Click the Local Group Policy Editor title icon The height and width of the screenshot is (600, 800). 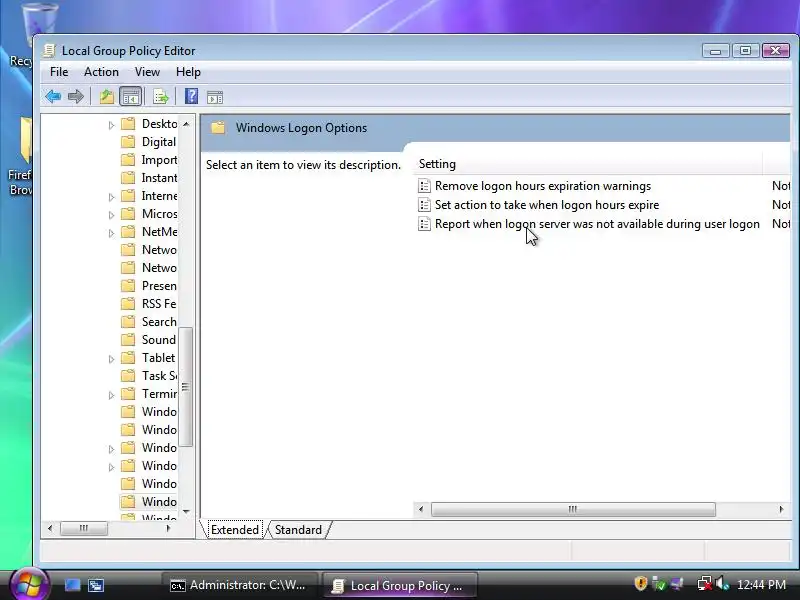point(49,51)
